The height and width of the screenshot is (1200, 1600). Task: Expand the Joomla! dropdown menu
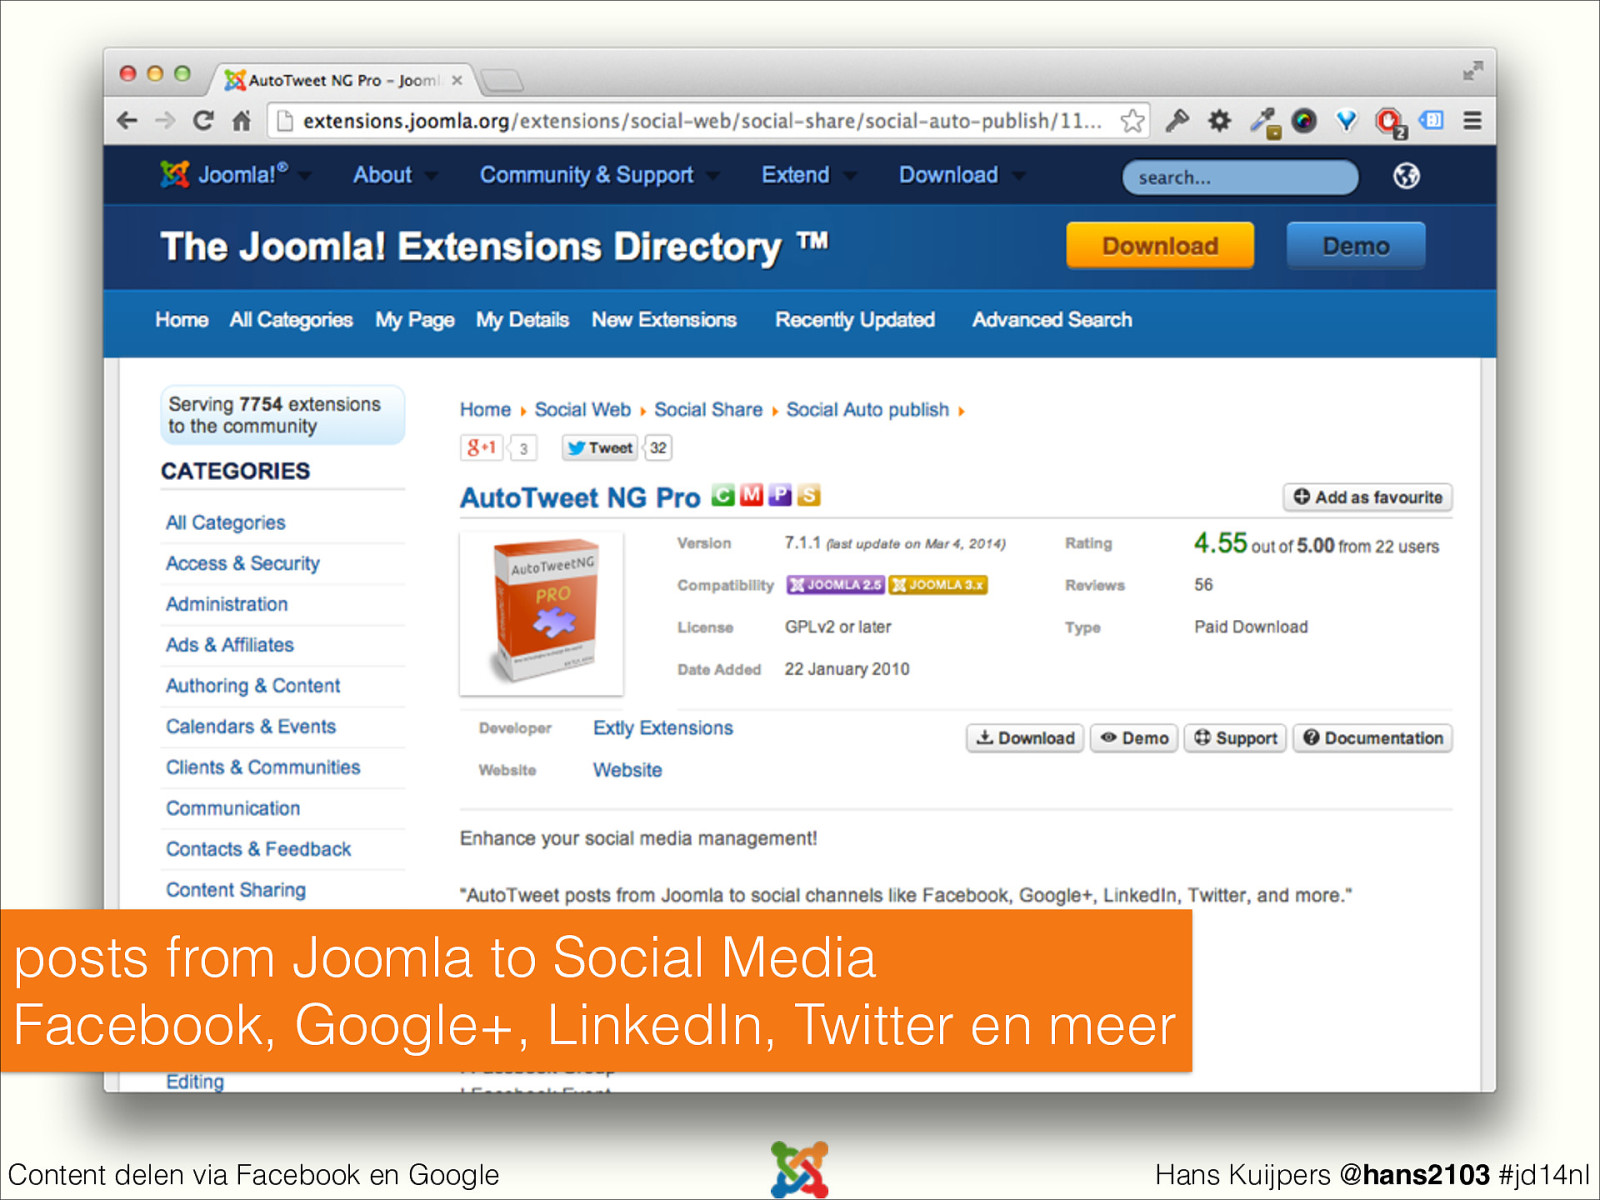point(305,176)
